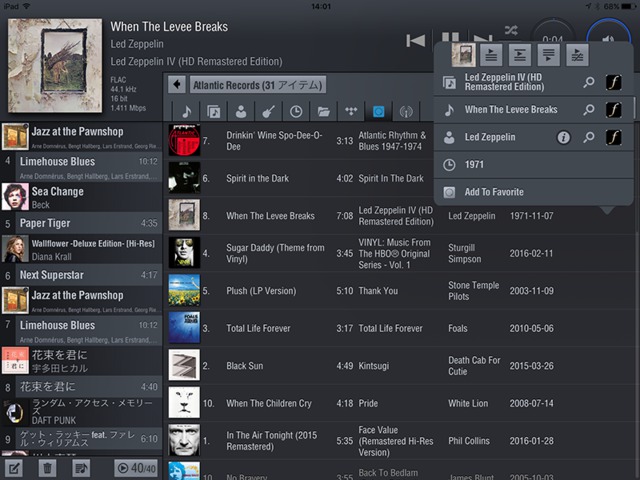Image resolution: width=640 pixels, height=480 pixels.
Task: Switch to the Artists person tab
Action: [x=241, y=111]
